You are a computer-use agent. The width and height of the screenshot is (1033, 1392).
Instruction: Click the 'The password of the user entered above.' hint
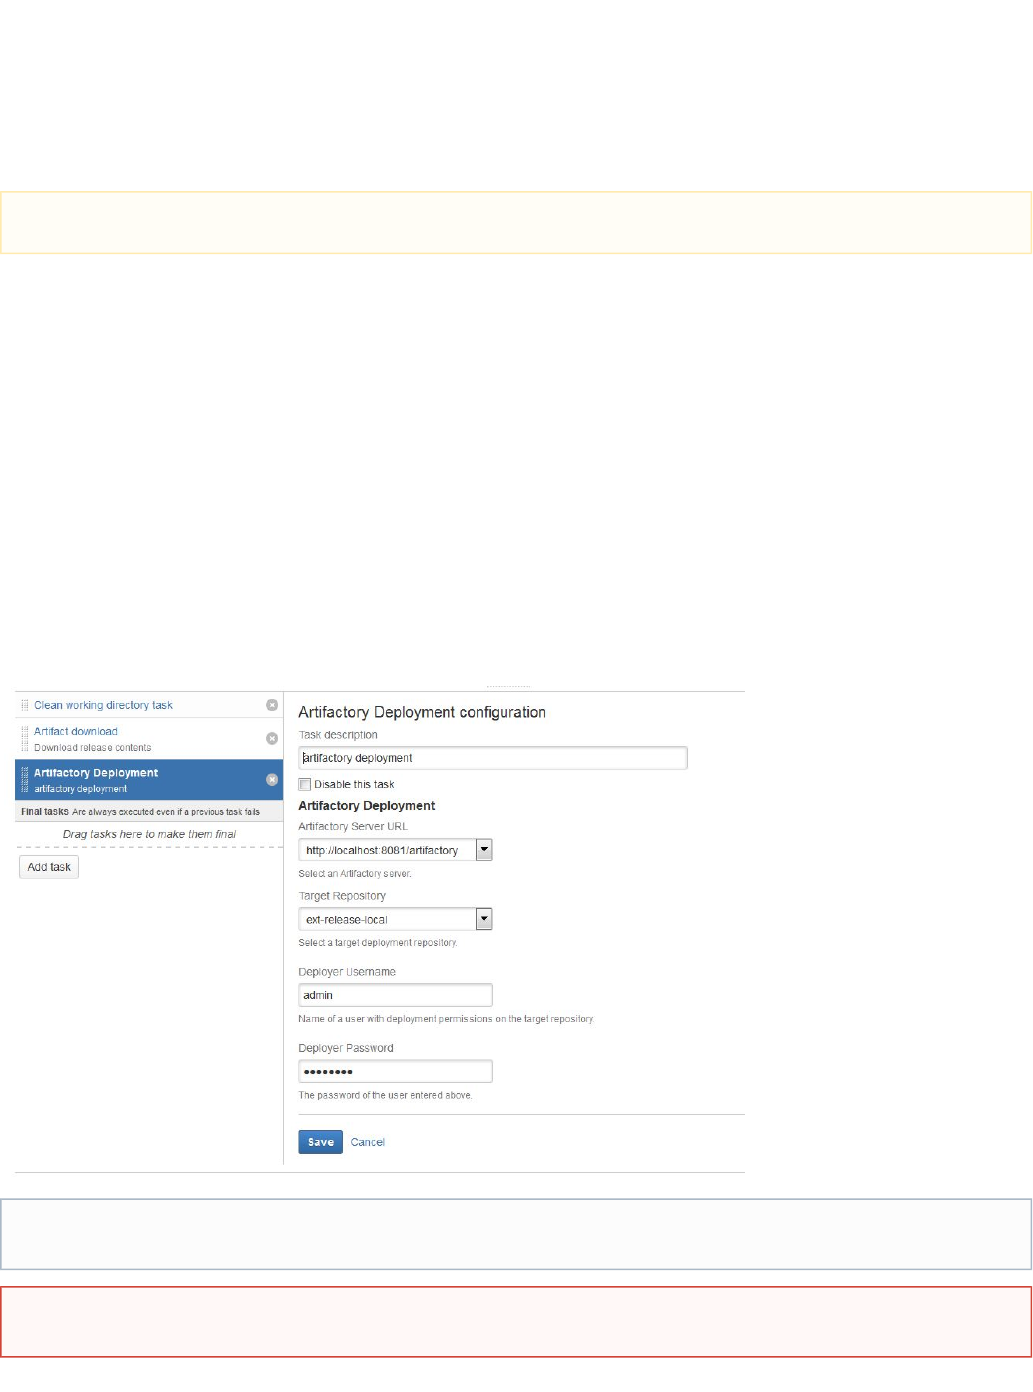tap(385, 1095)
